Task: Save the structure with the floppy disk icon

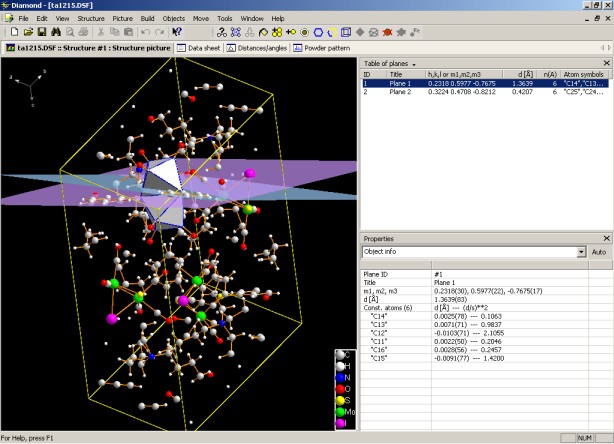Action: pyautogui.click(x=41, y=32)
